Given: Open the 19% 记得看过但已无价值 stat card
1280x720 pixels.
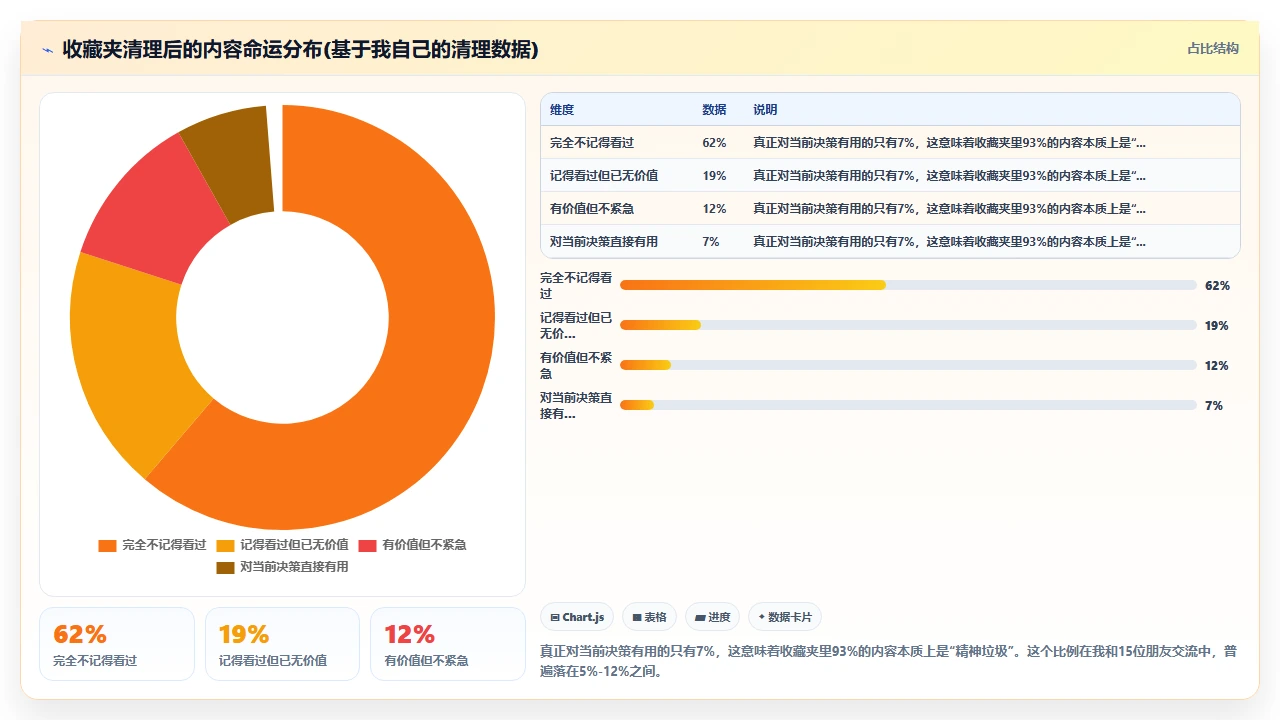Looking at the screenshot, I should 282,644.
